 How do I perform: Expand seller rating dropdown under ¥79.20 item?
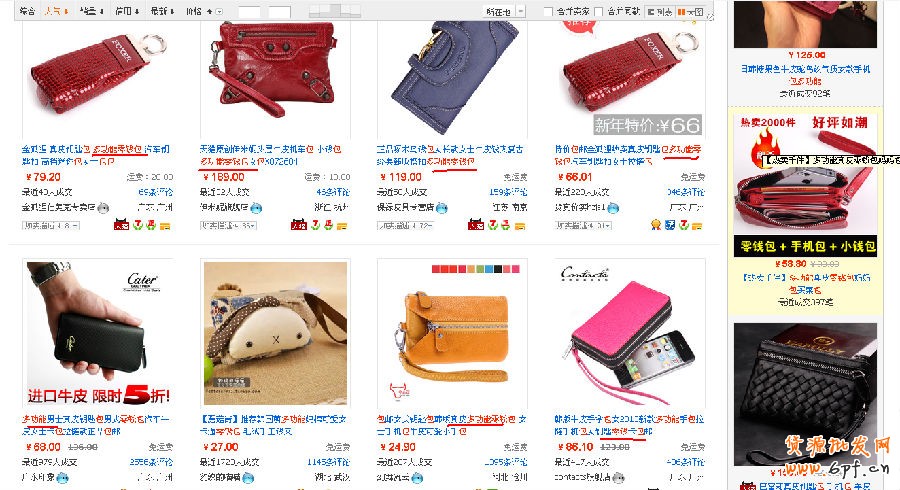pos(51,225)
